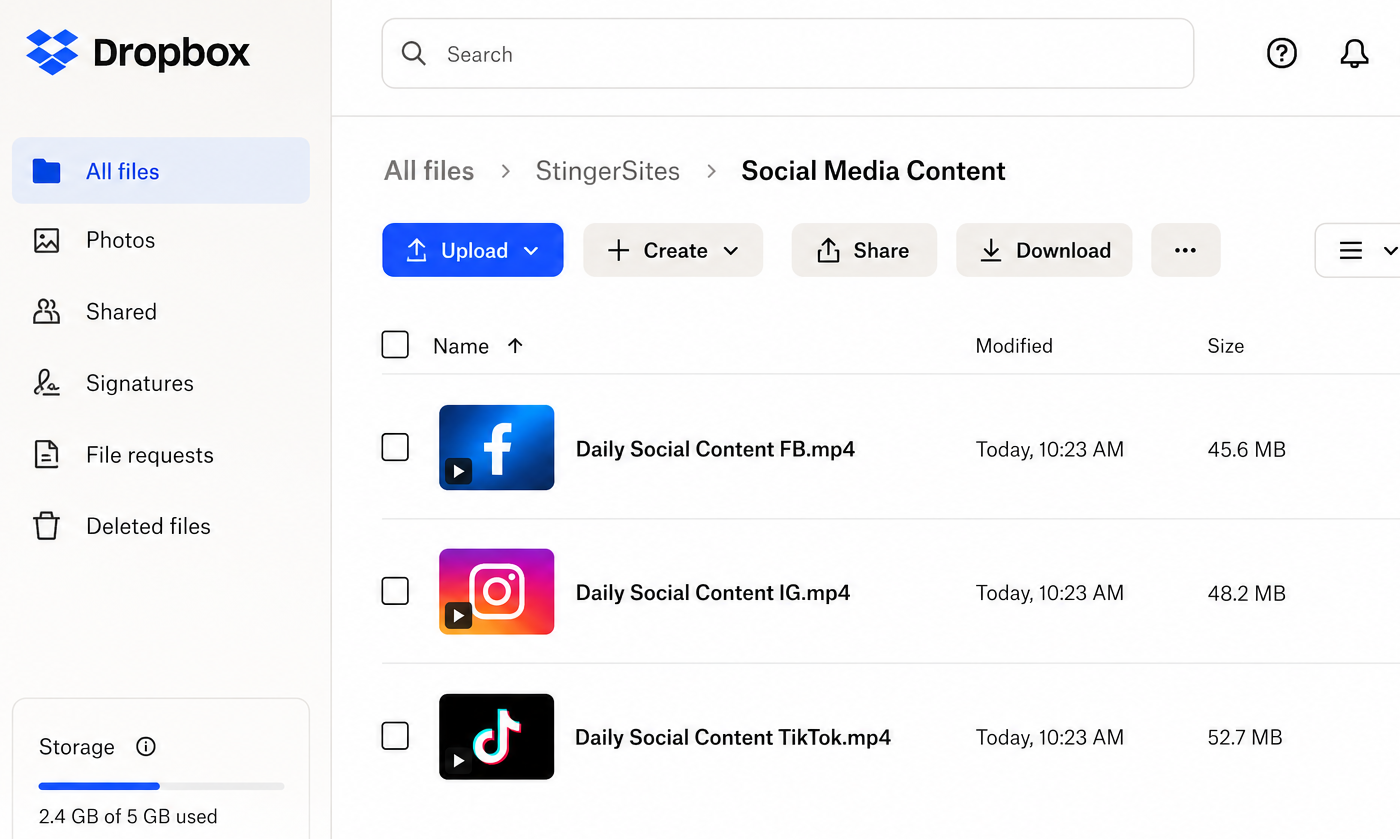Screen dimensions: 1400x839
Task: Click the storage usage progress bar
Action: 161,786
